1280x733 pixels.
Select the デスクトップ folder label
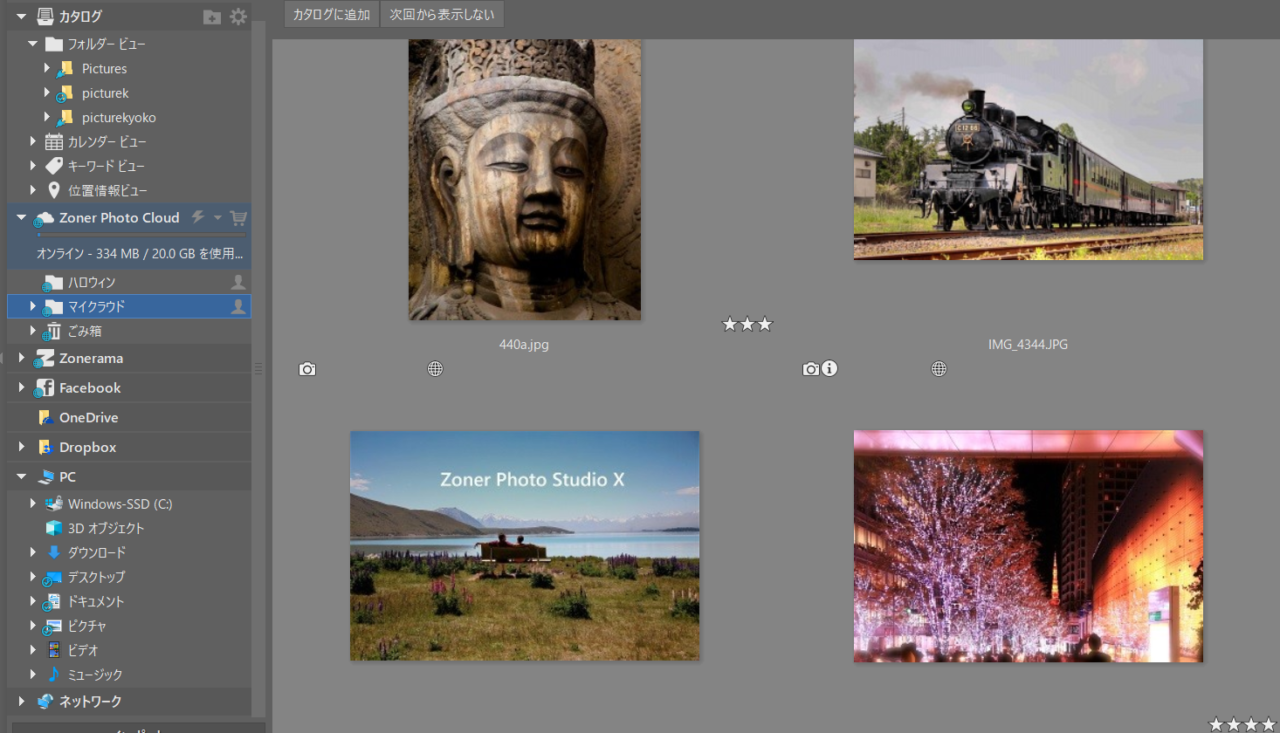96,577
